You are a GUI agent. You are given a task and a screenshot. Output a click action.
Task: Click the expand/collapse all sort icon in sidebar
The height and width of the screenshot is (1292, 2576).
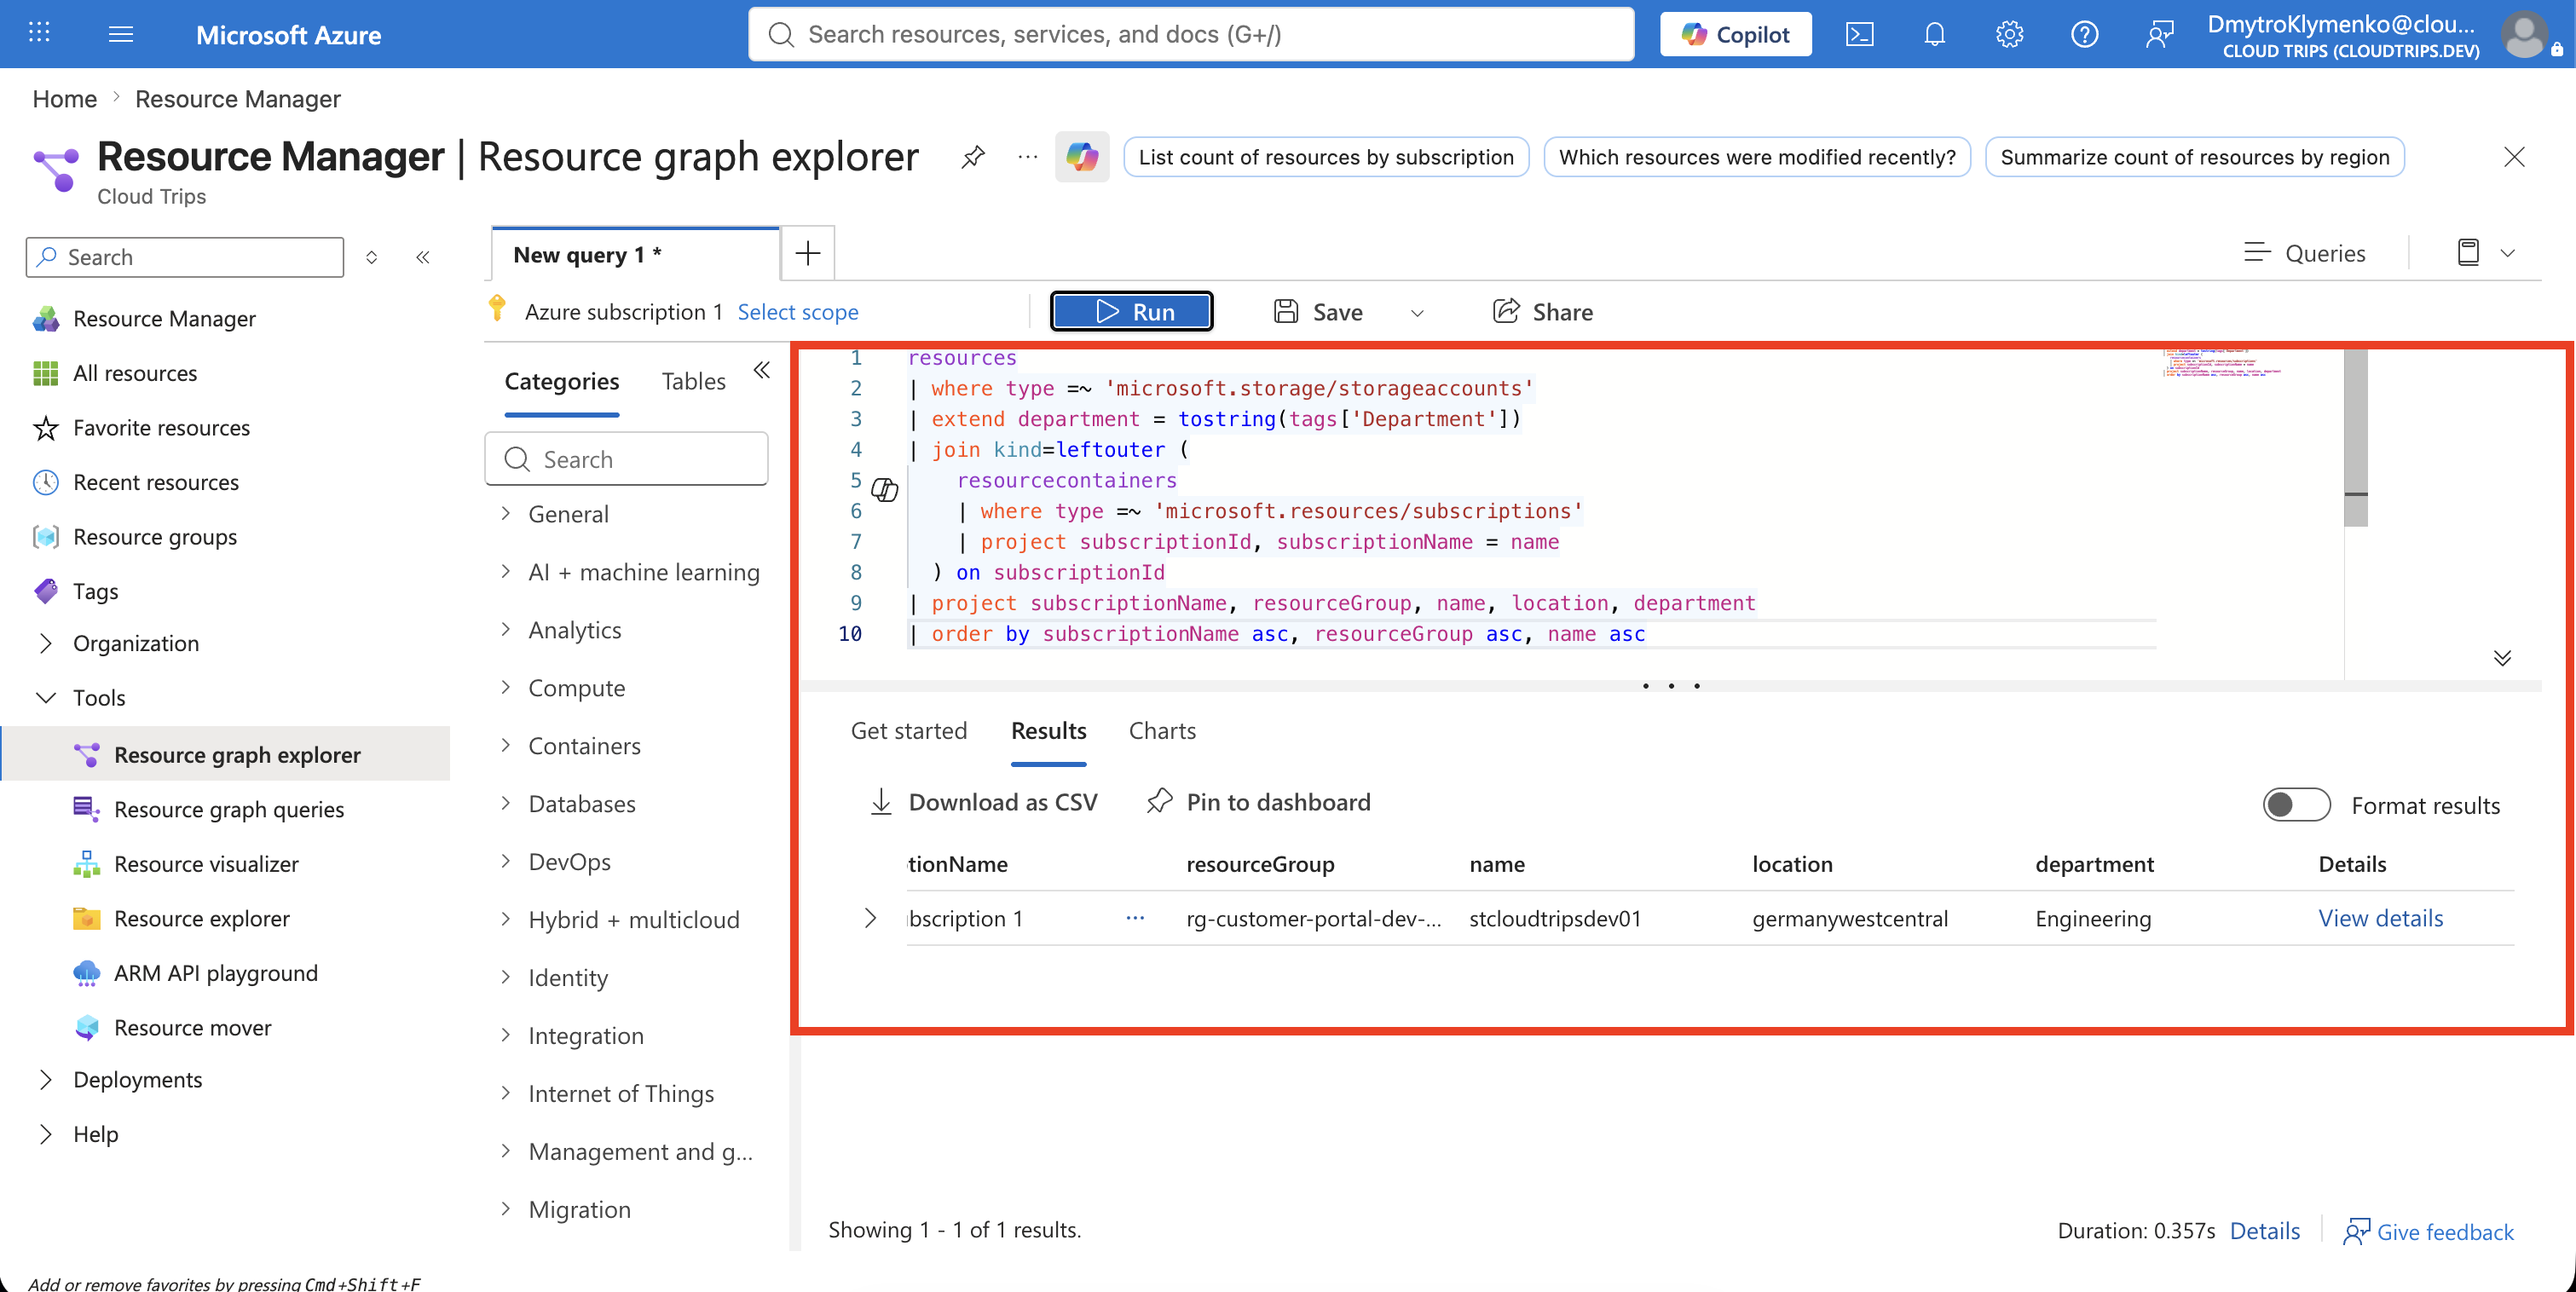coord(372,257)
